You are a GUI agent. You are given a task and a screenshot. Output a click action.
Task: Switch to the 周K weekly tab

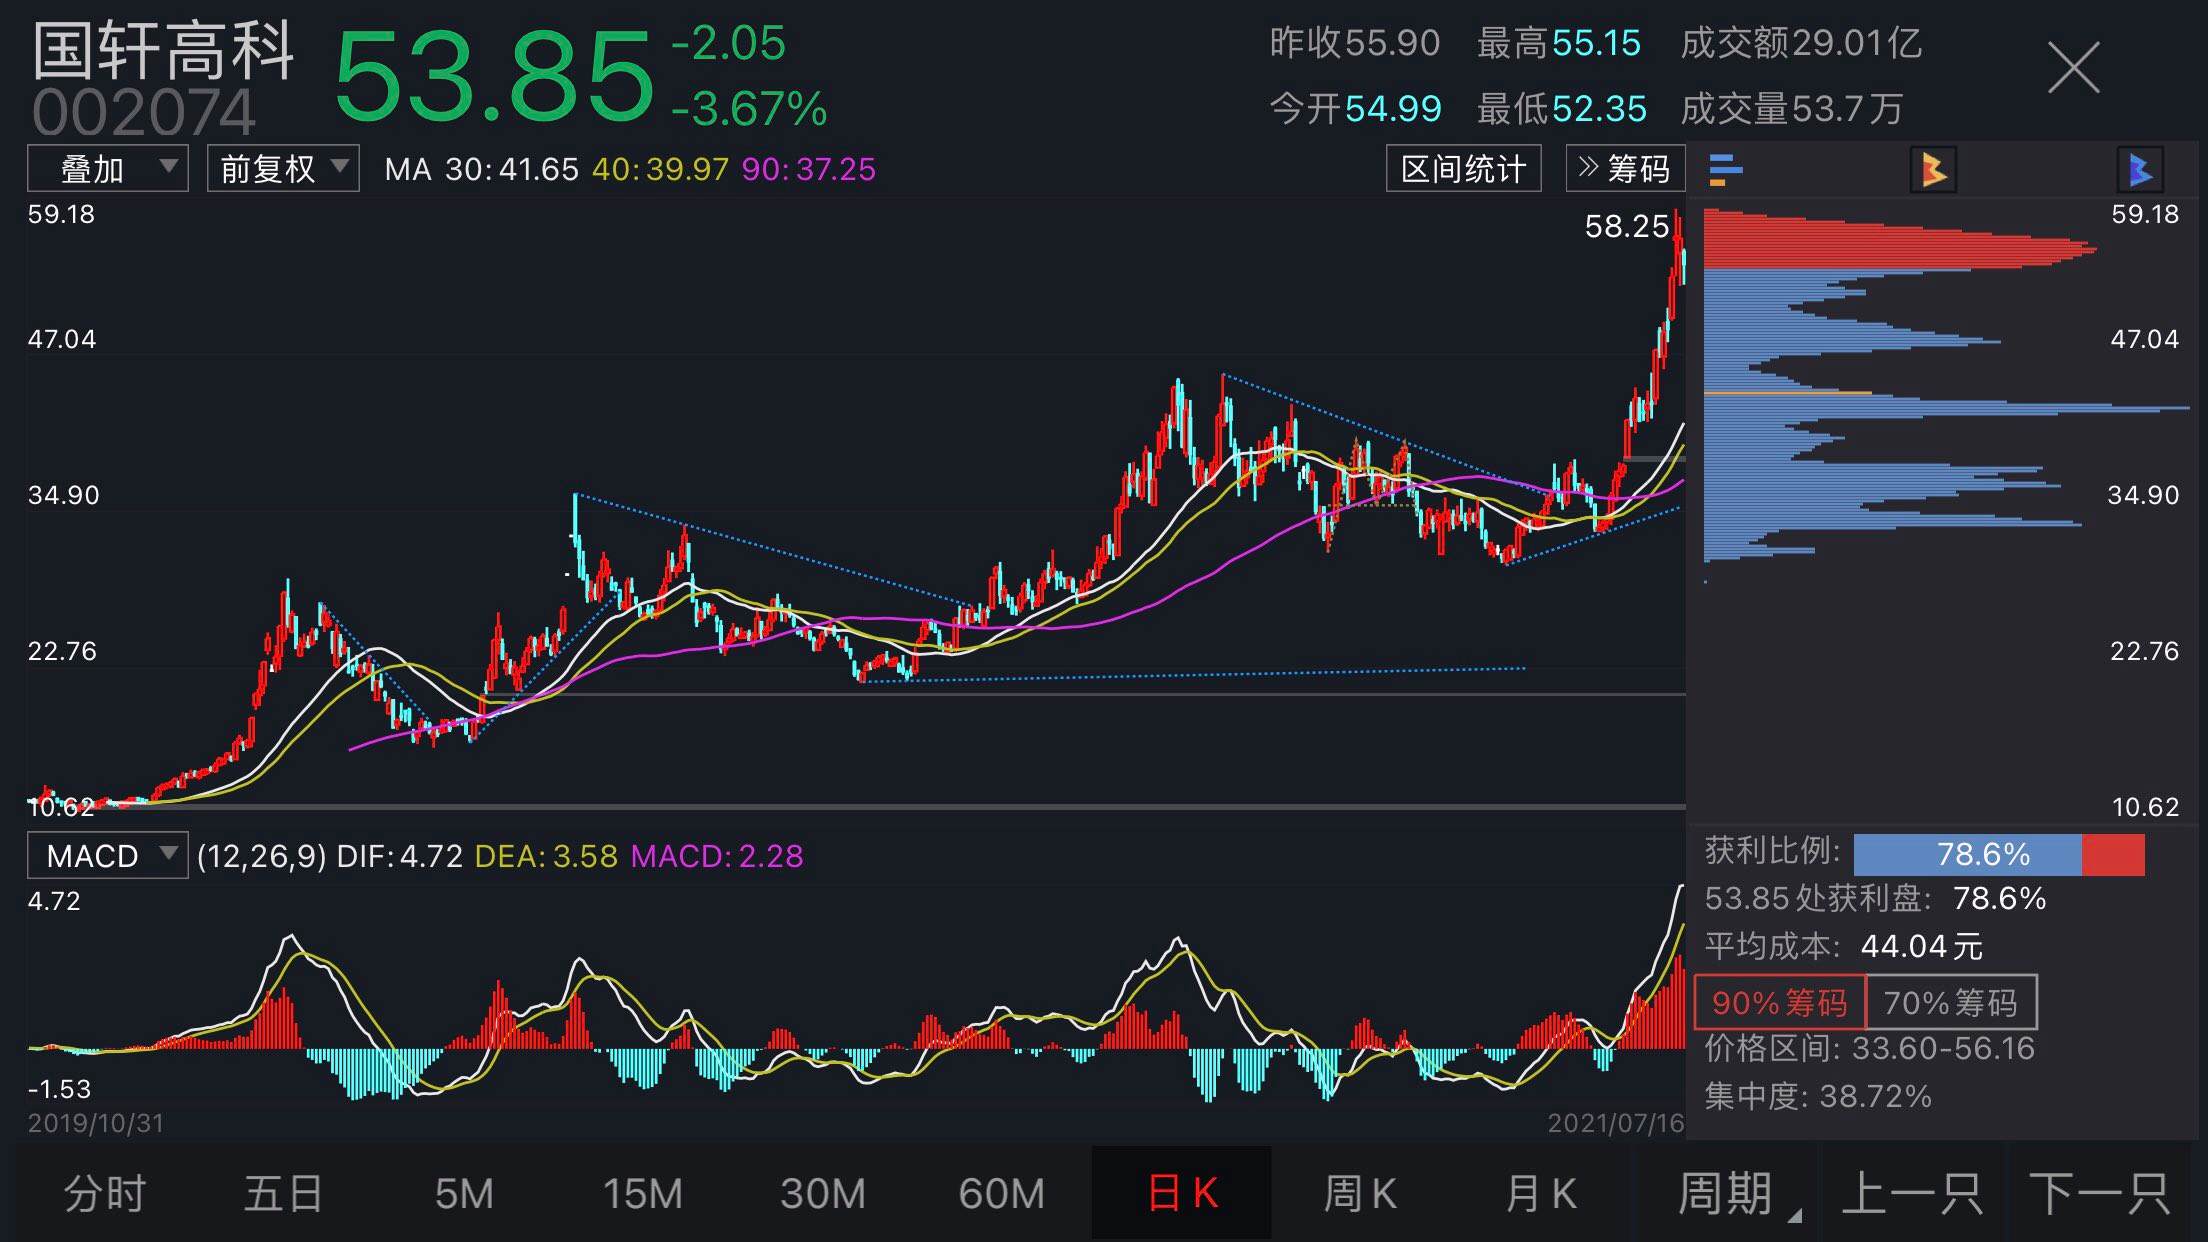(x=1360, y=1194)
